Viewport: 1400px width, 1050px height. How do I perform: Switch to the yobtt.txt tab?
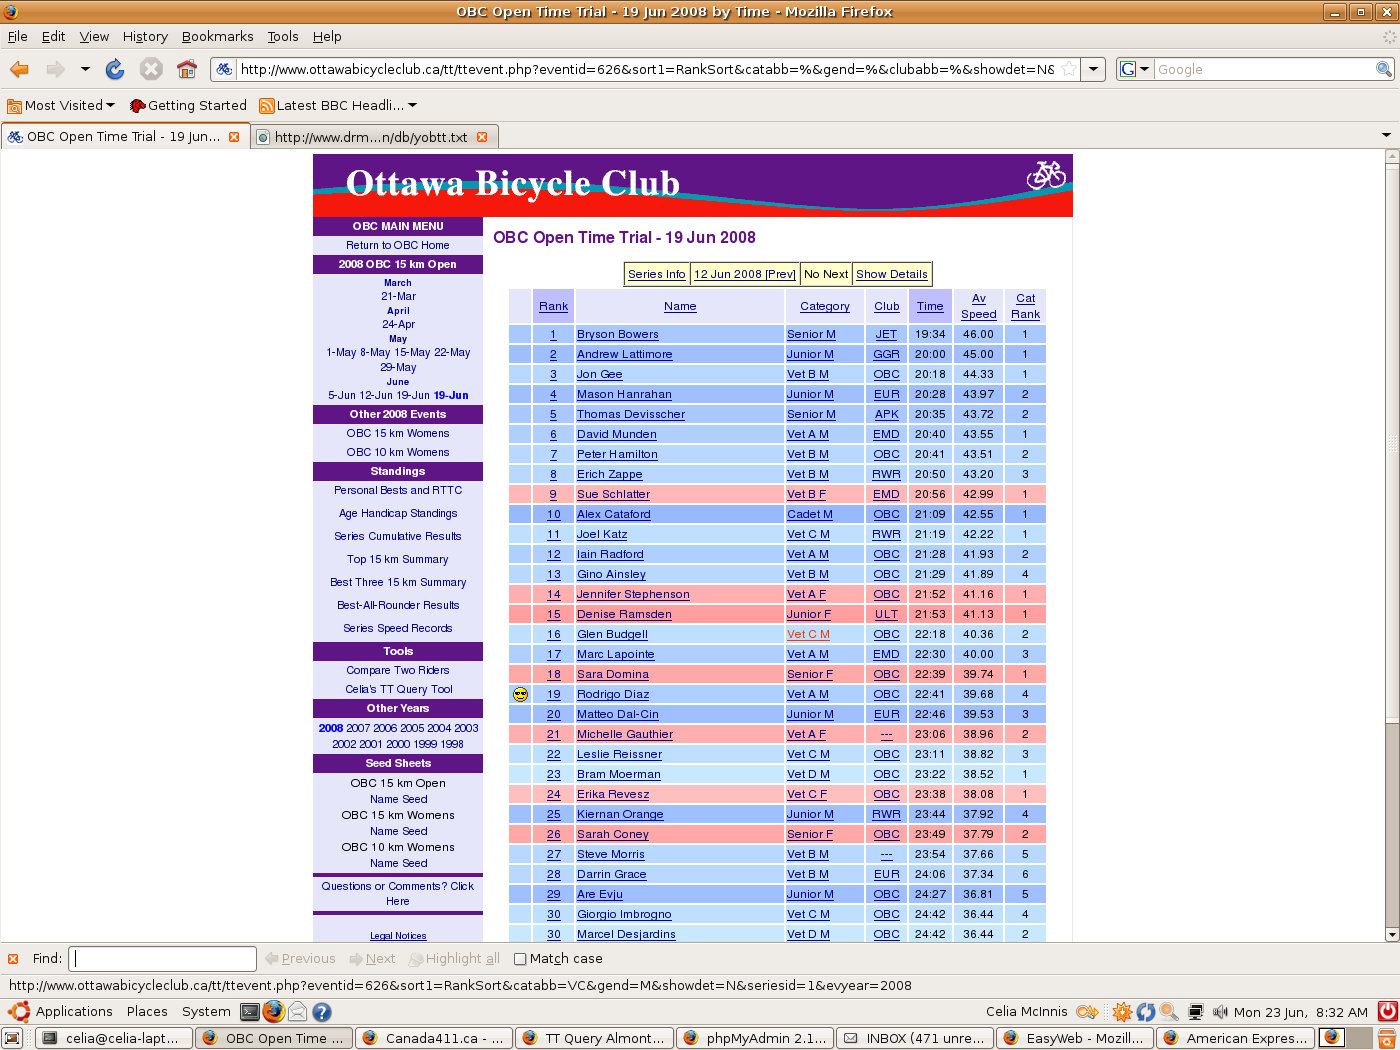point(370,137)
